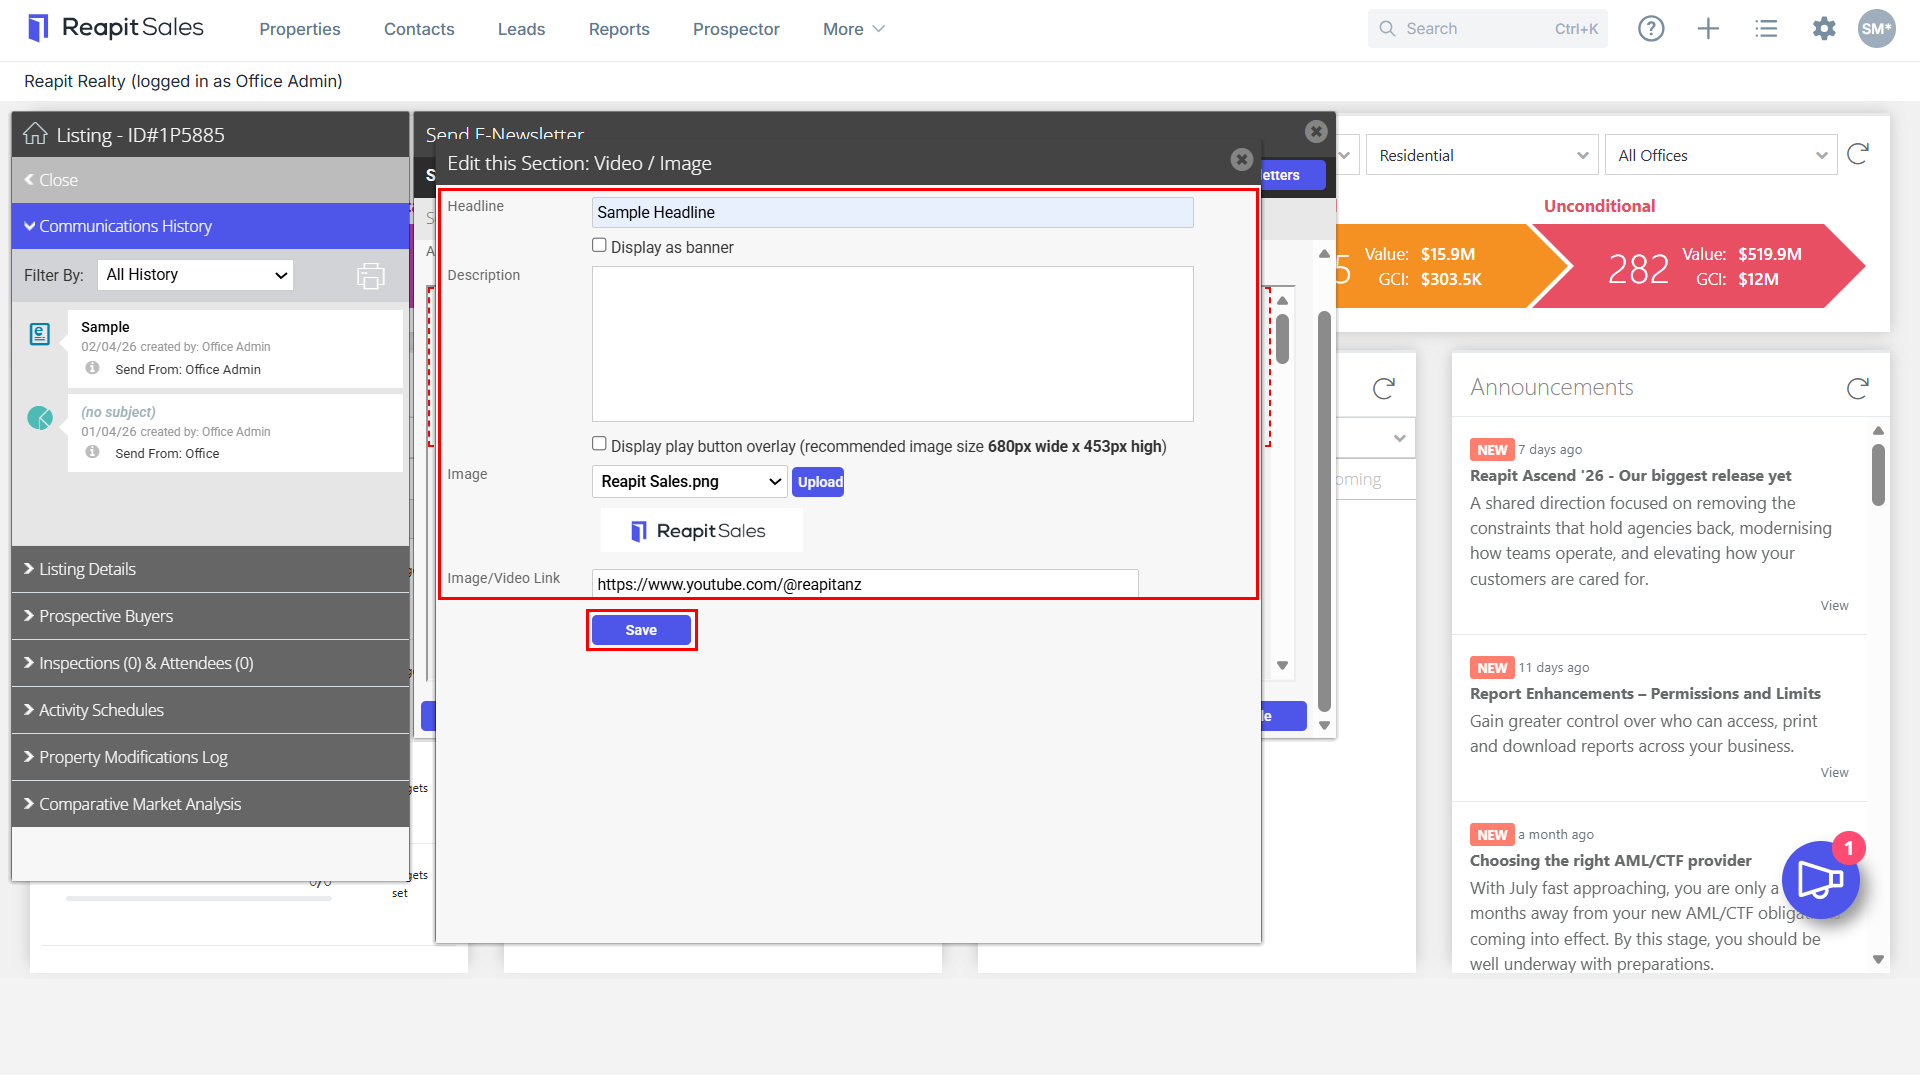Click the Upload image button
The height and width of the screenshot is (1080, 1920).
819,482
